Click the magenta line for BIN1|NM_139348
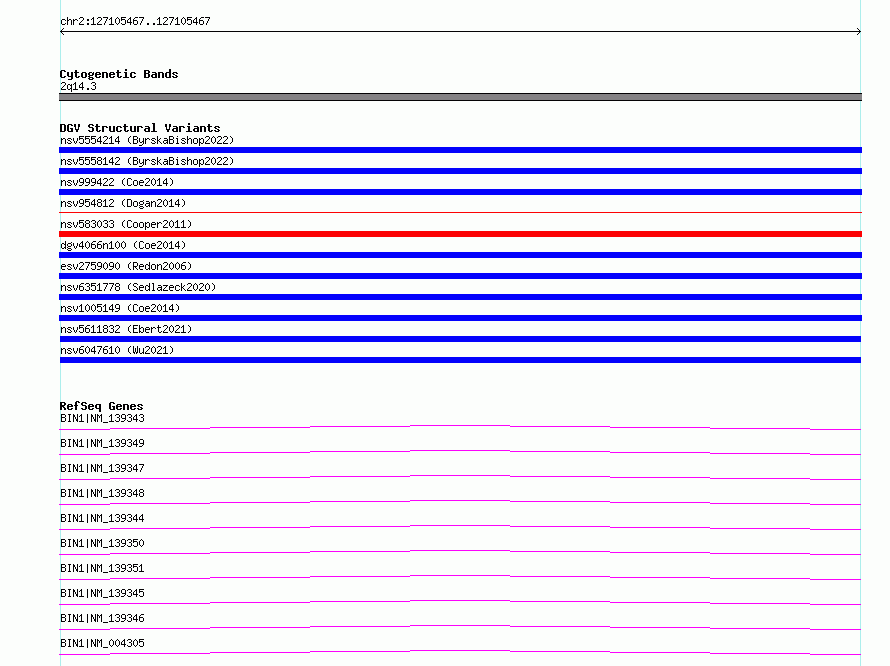The height and width of the screenshot is (666, 890). pyautogui.click(x=460, y=502)
